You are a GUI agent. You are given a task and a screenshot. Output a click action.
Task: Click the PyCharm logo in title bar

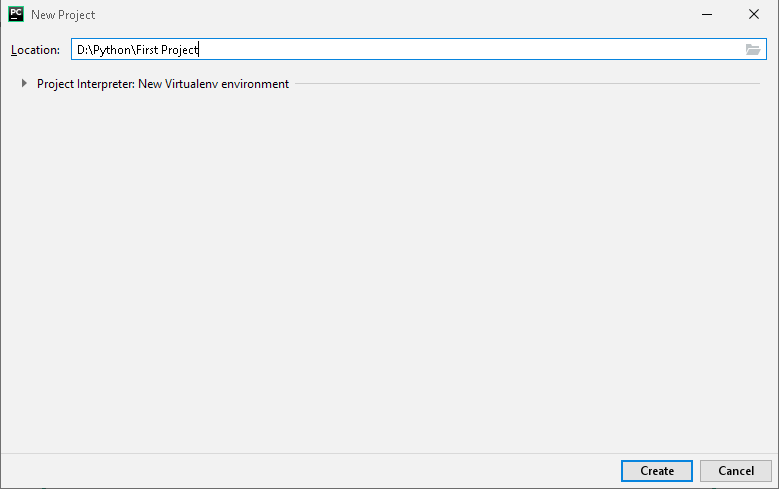(x=16, y=14)
